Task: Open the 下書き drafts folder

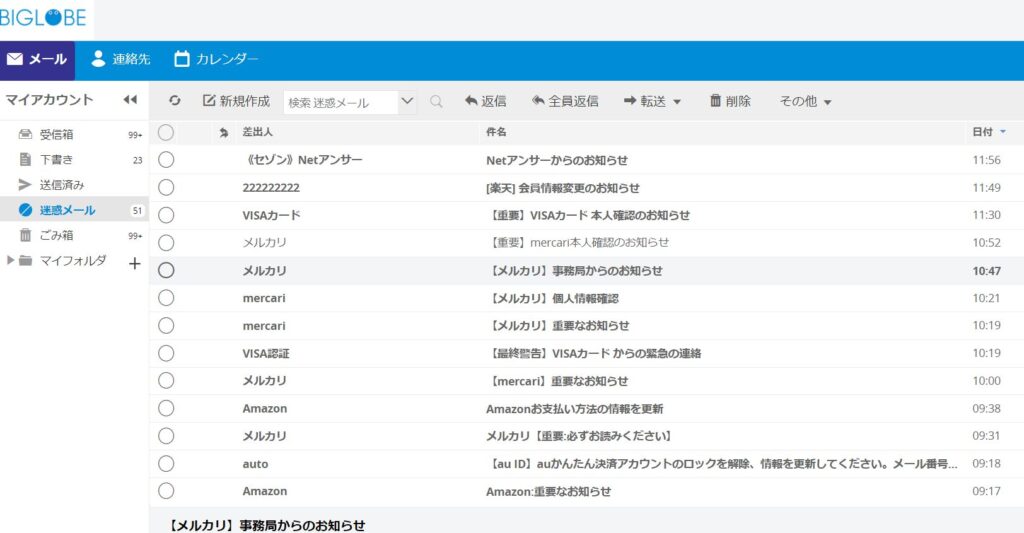Action: (x=56, y=160)
